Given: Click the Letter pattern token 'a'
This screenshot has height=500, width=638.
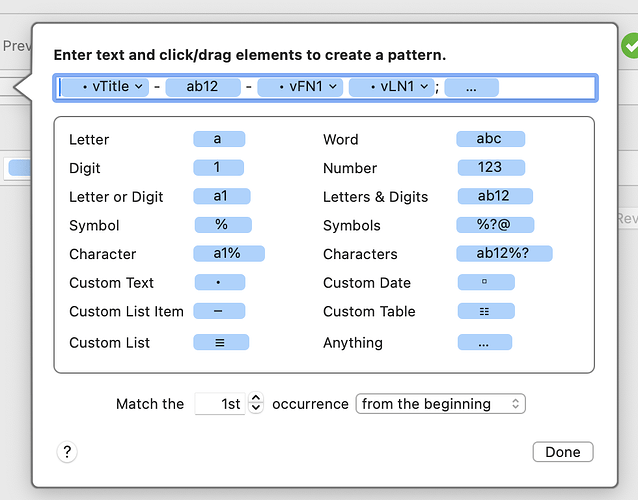Looking at the screenshot, I should [x=219, y=140].
